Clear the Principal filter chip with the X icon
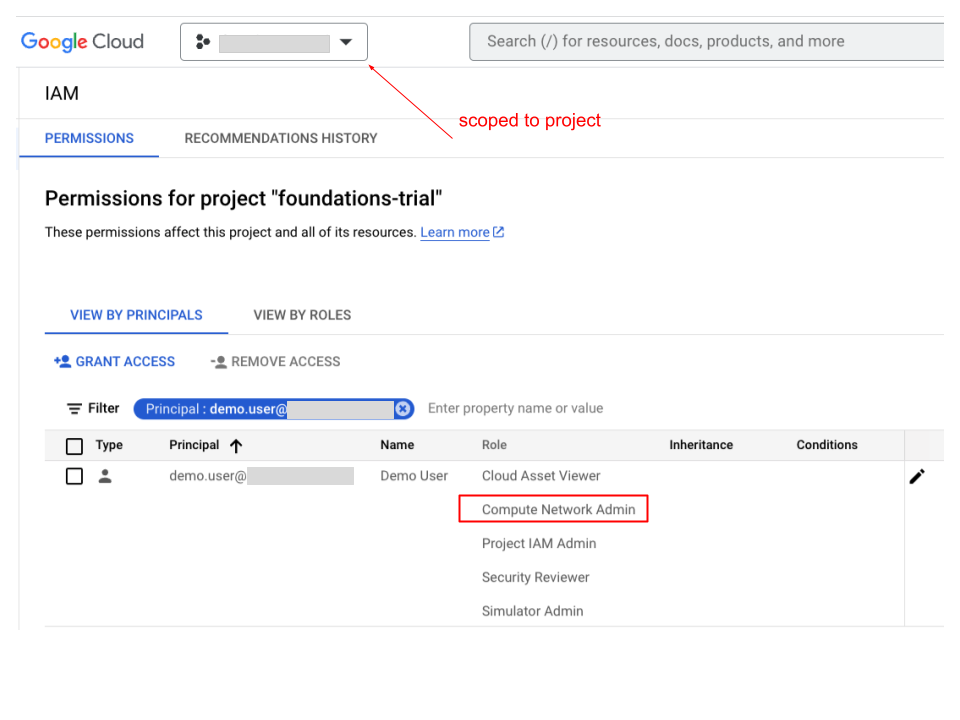The width and height of the screenshot is (960, 720). click(x=403, y=408)
